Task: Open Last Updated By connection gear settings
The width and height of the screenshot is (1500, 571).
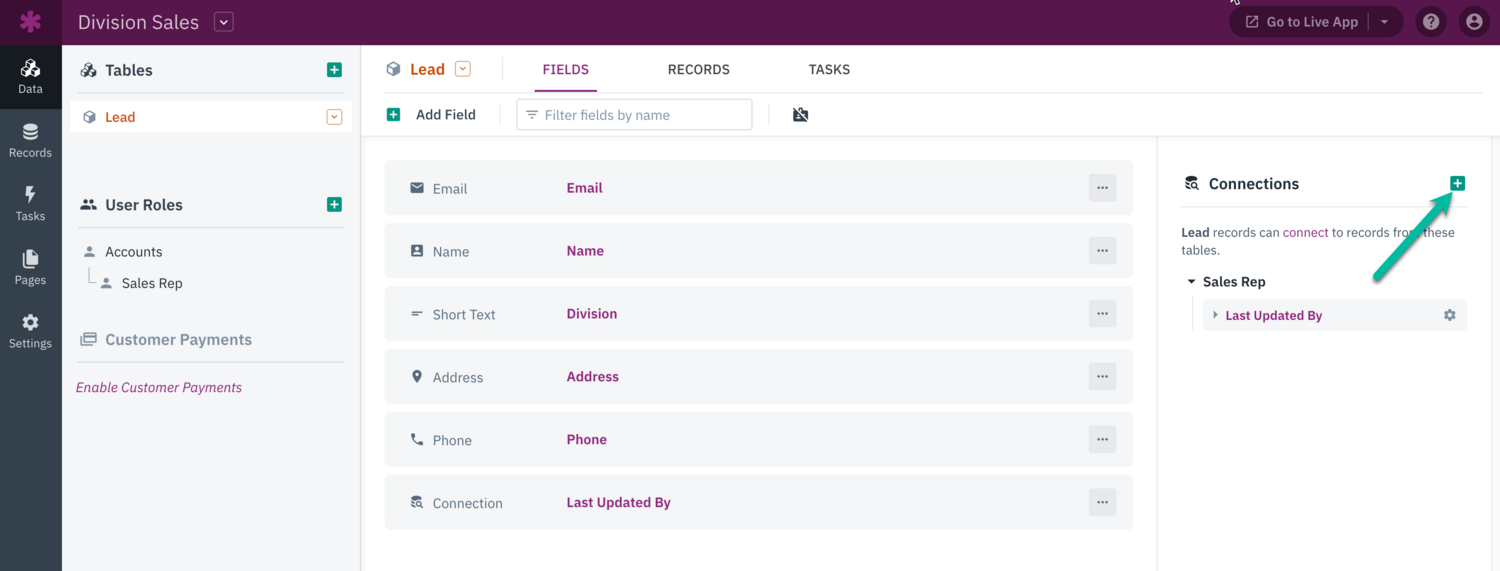Action: pyautogui.click(x=1449, y=315)
